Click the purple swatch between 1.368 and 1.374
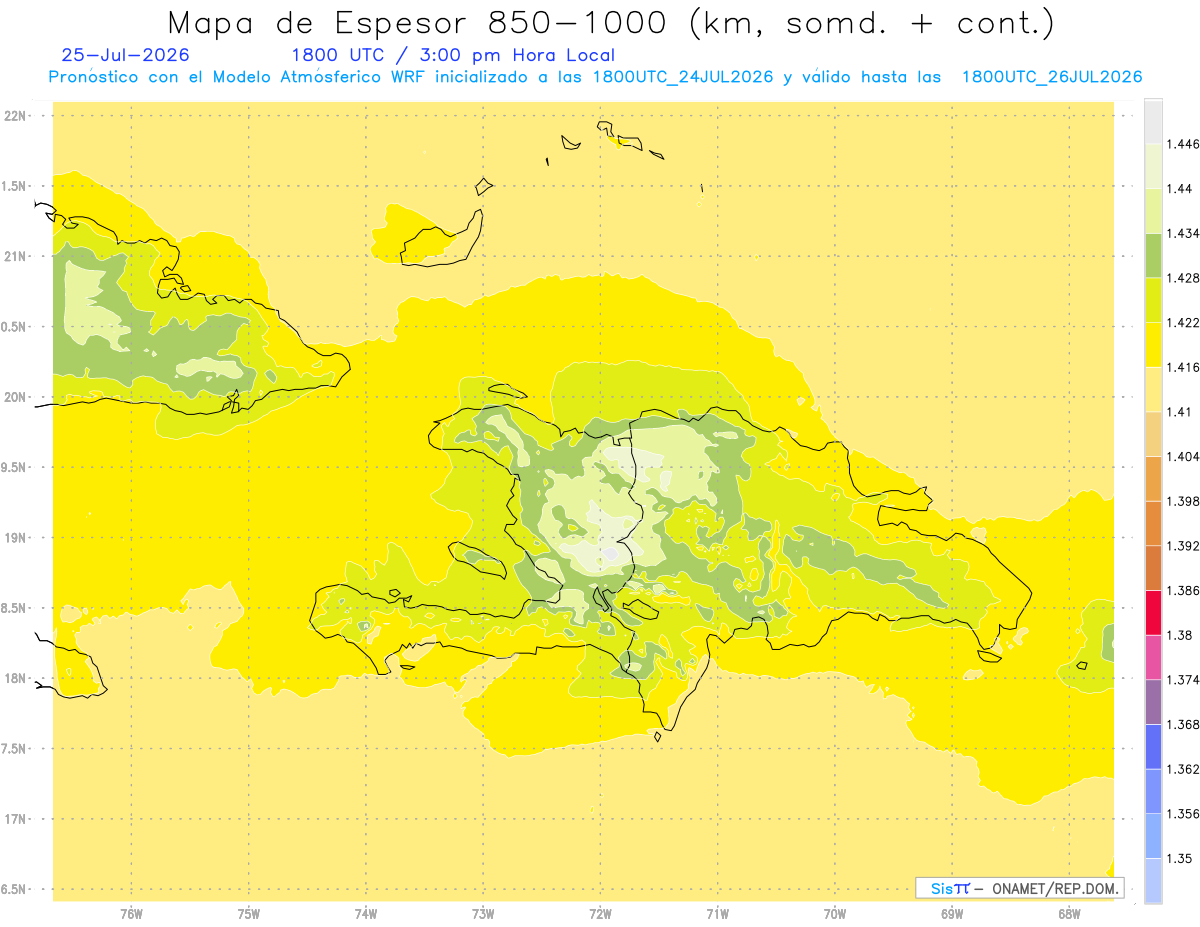1200x927 pixels. pos(1153,702)
